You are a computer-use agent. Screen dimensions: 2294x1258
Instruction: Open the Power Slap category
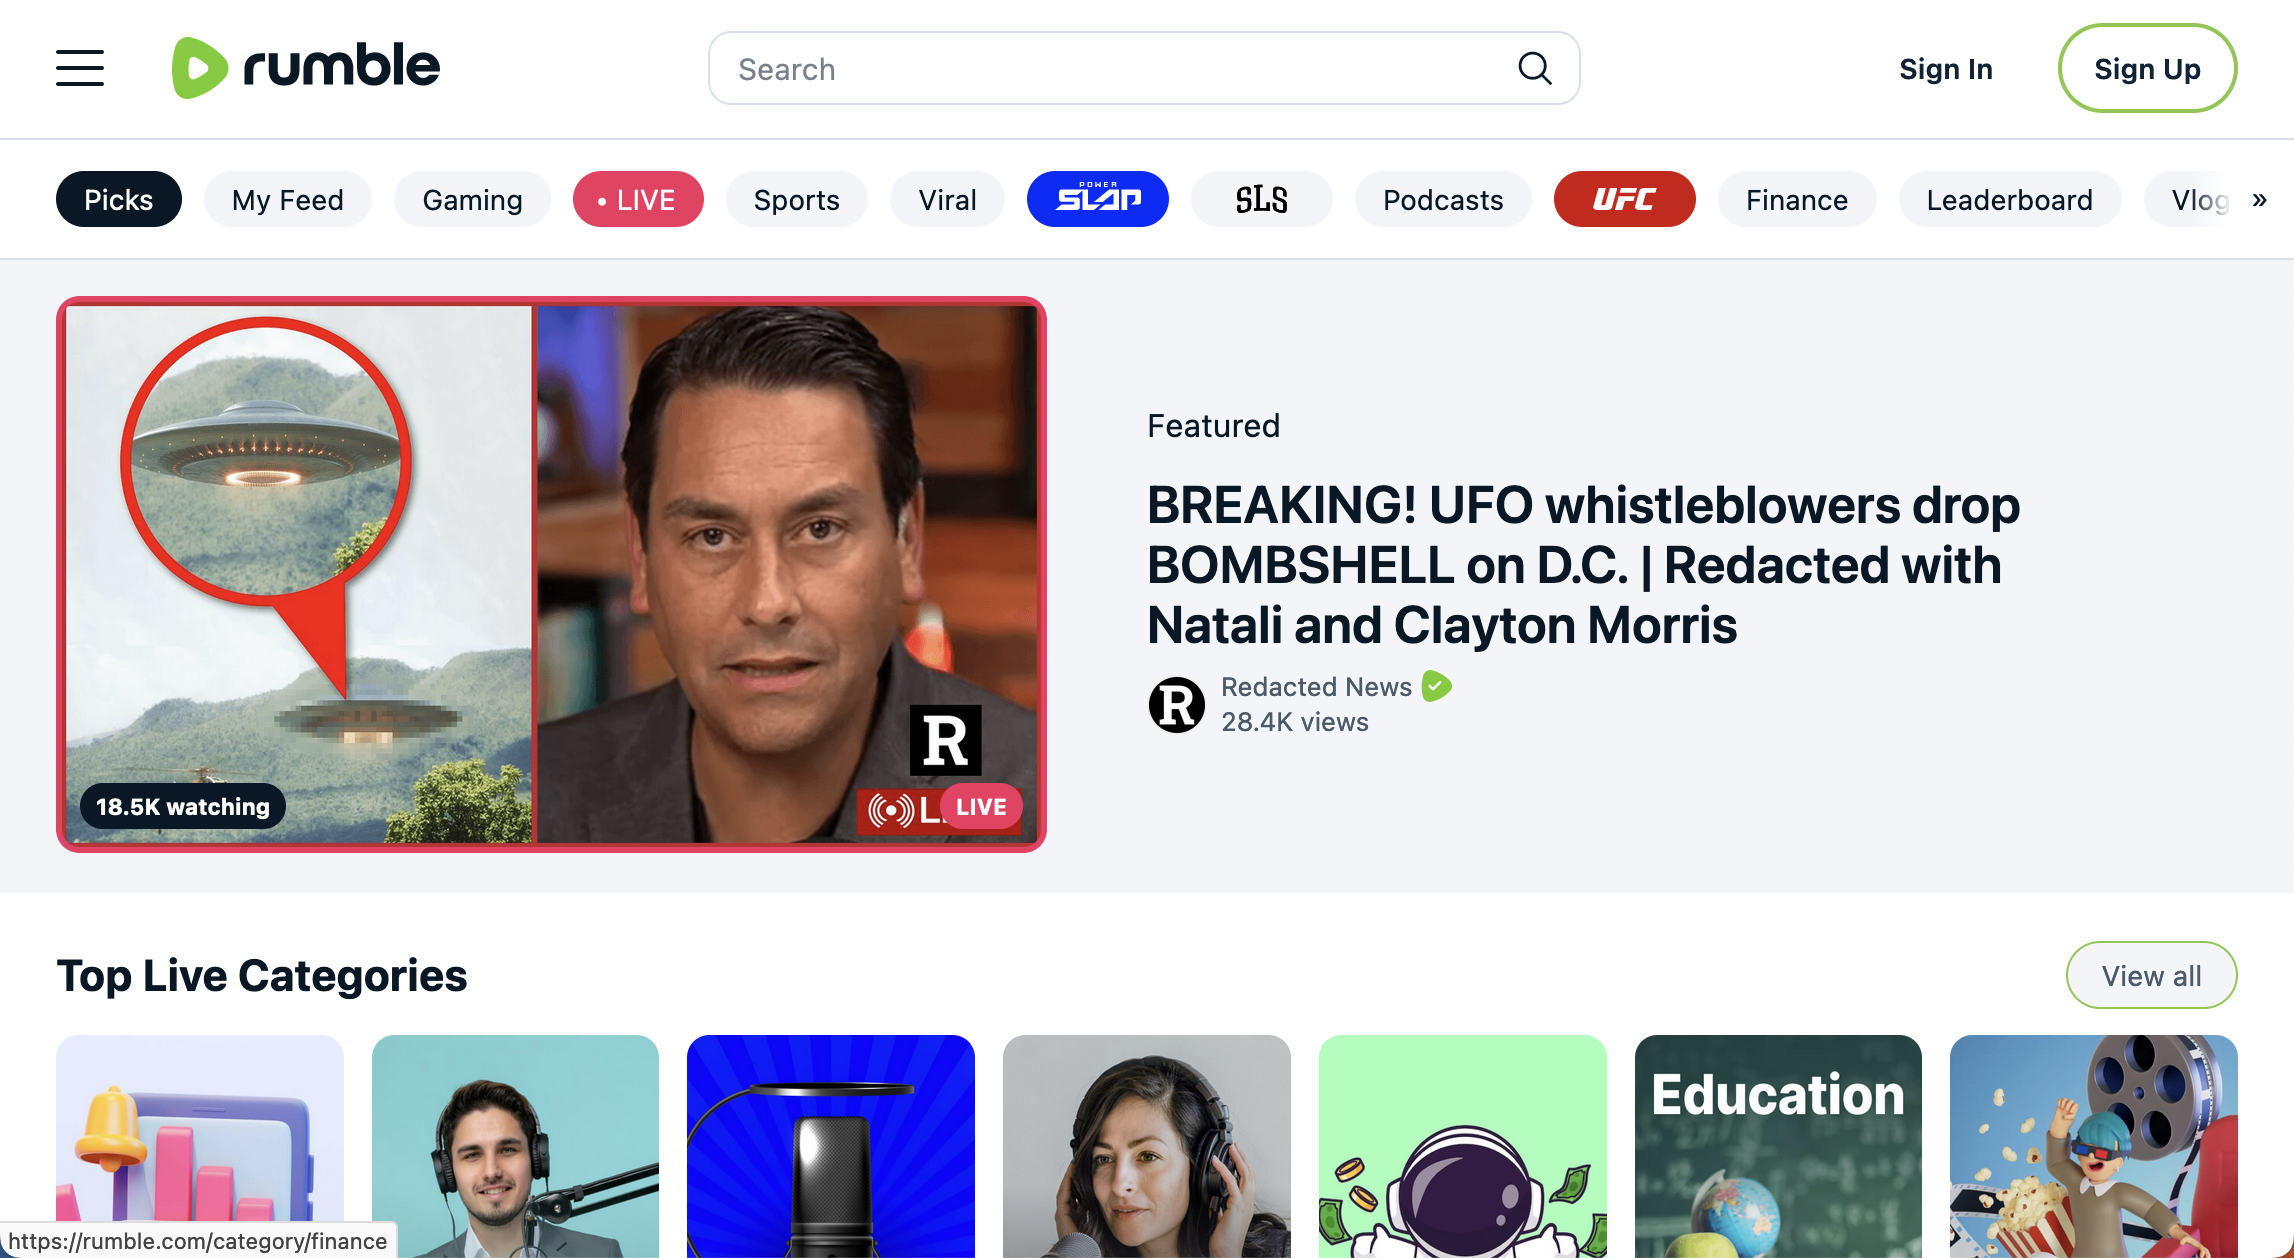tap(1098, 199)
